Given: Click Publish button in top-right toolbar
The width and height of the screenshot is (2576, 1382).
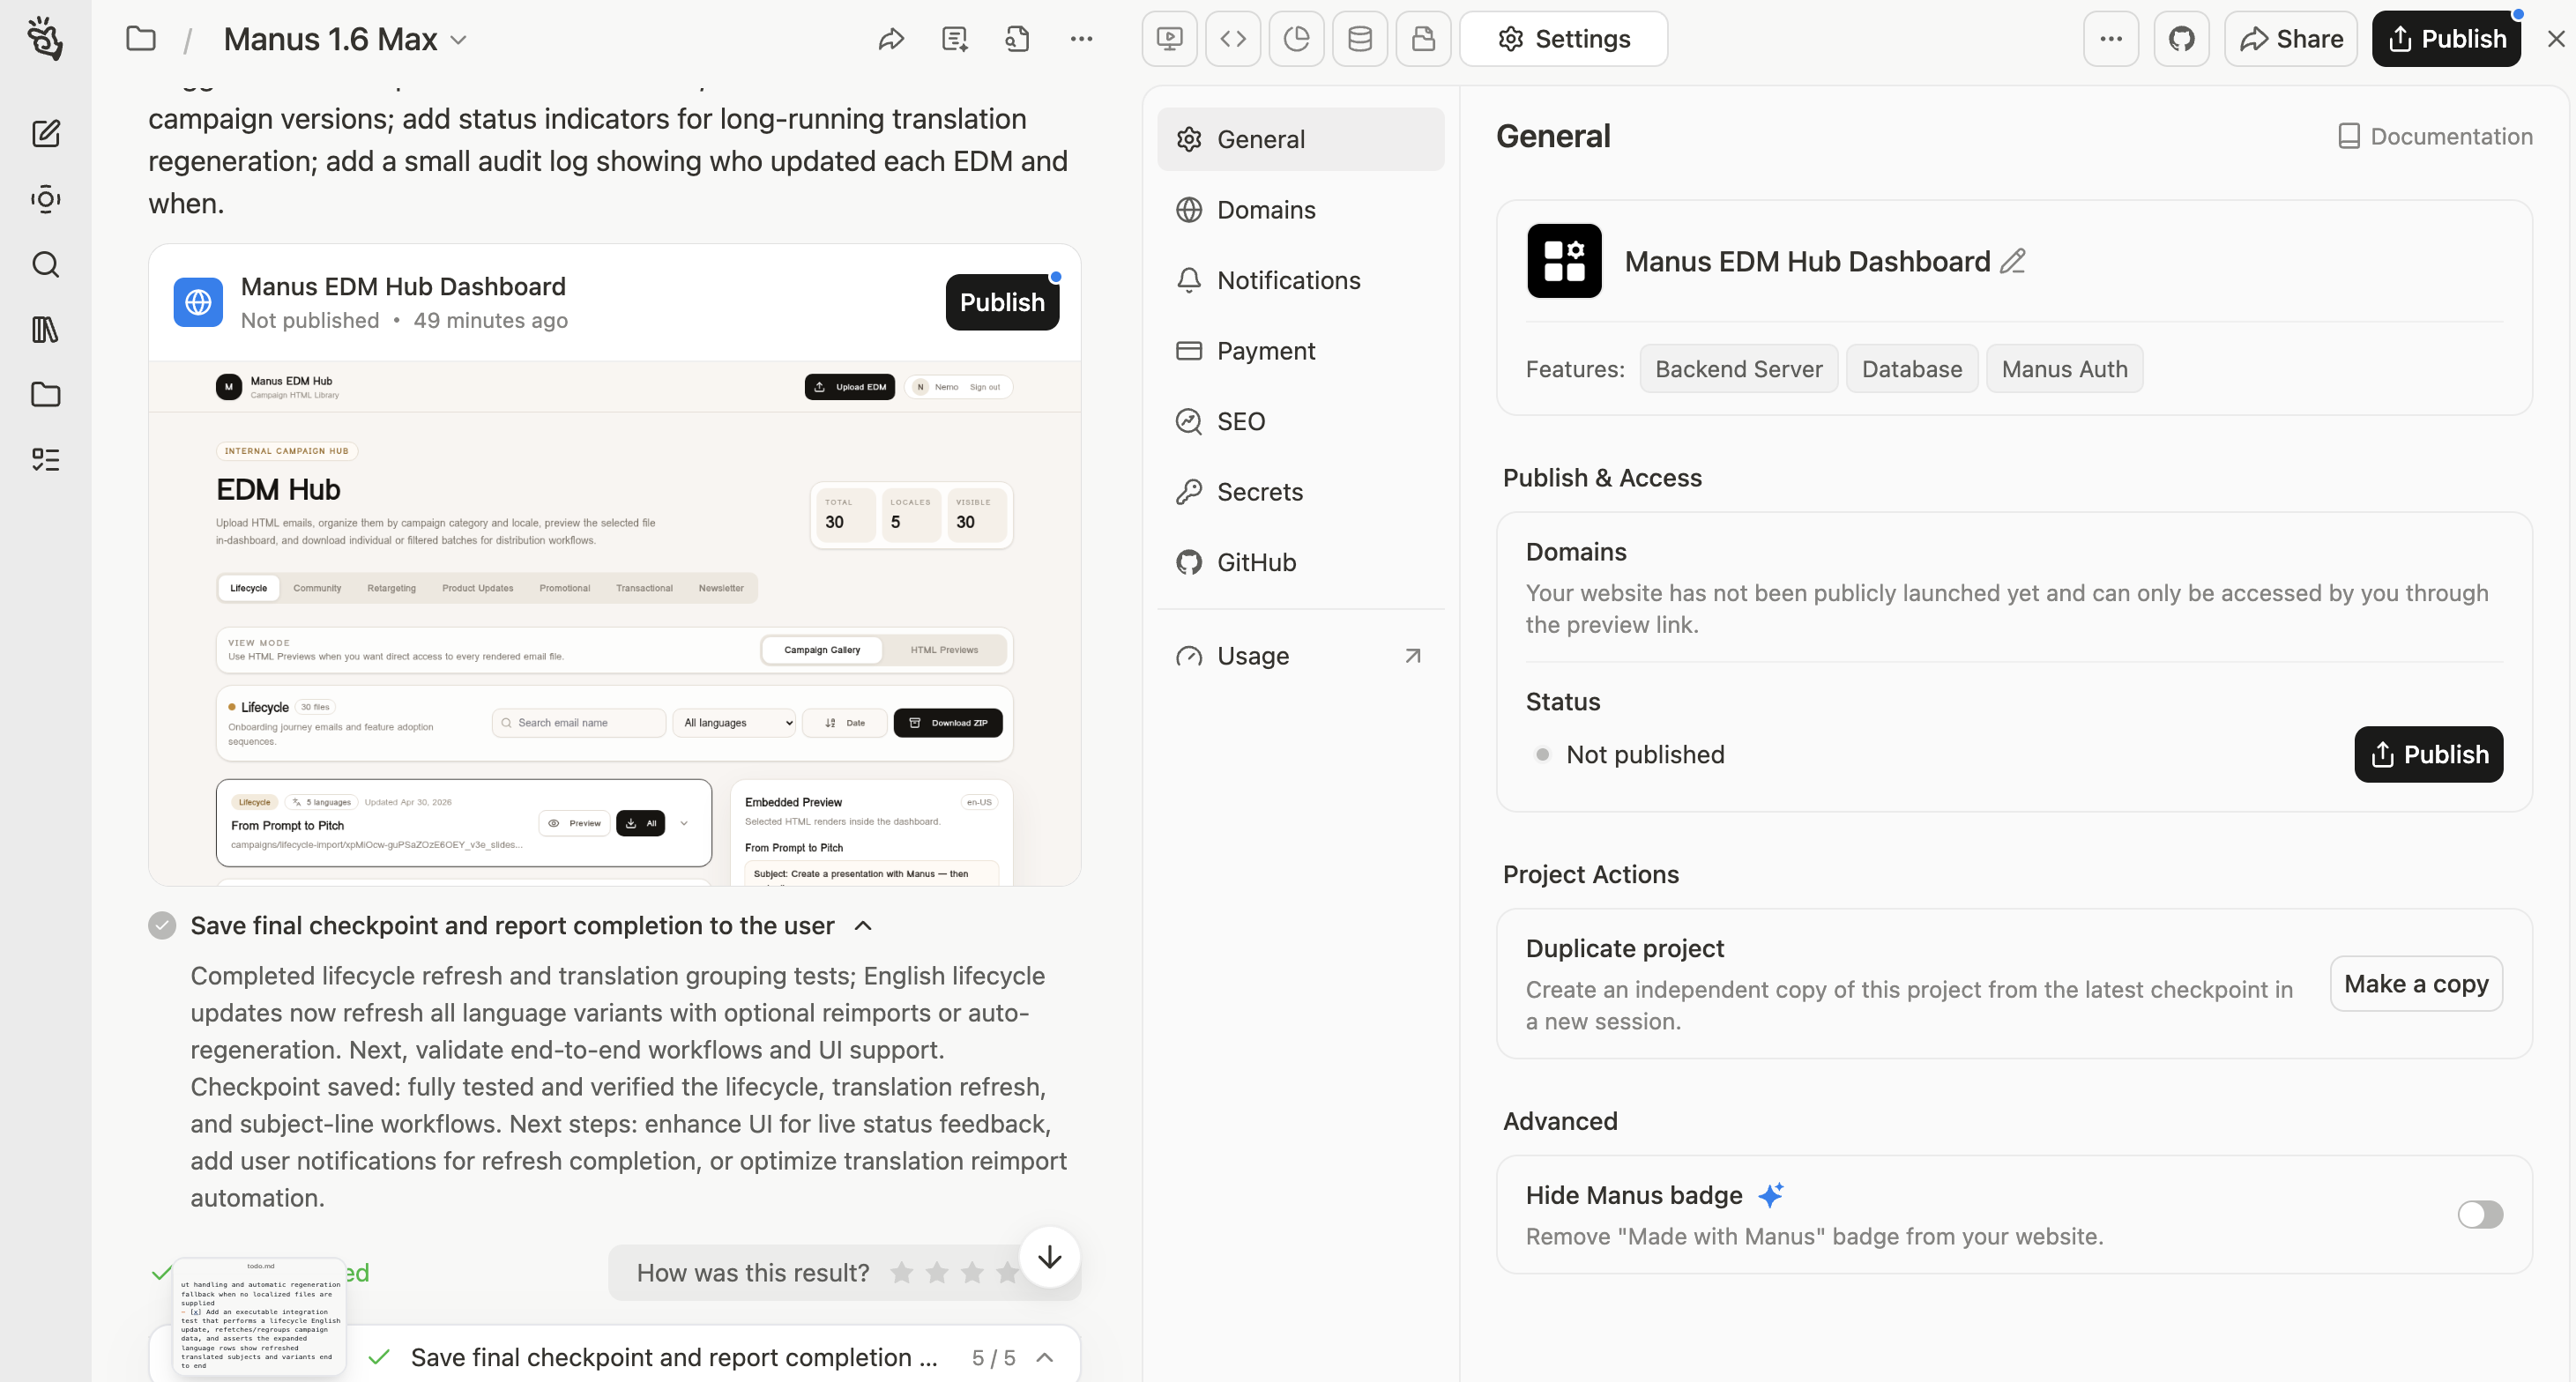Looking at the screenshot, I should click(2446, 39).
